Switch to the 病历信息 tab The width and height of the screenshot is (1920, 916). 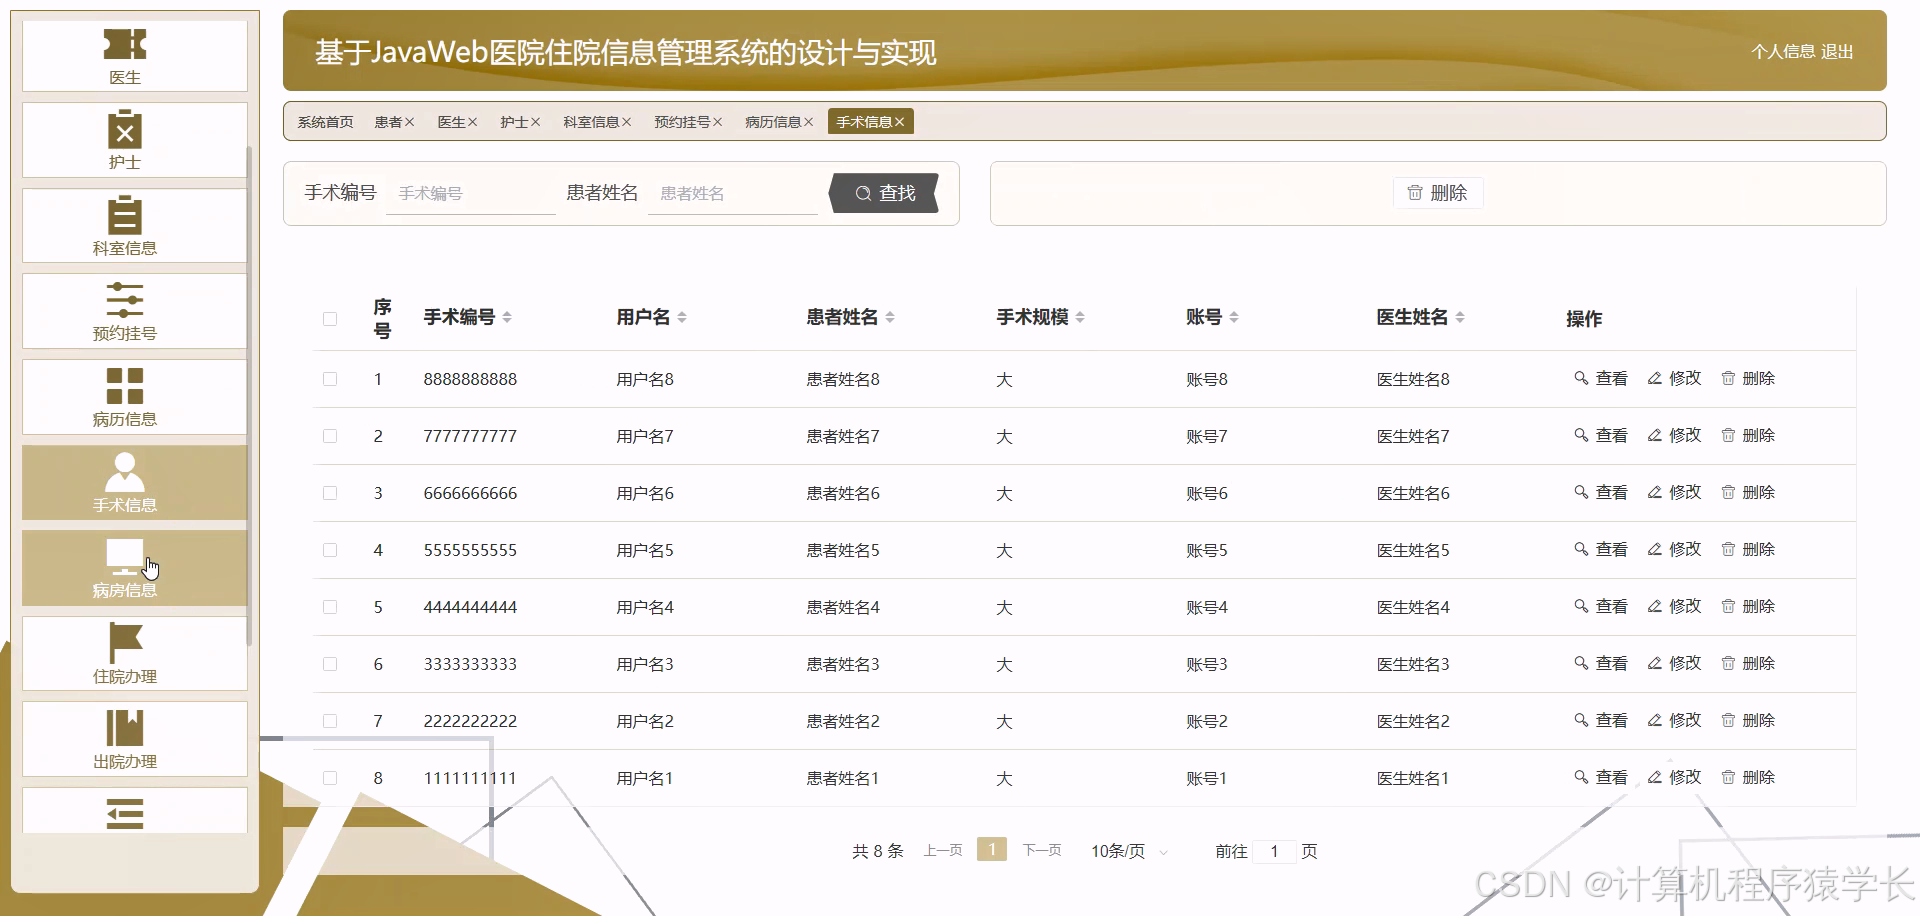(773, 121)
